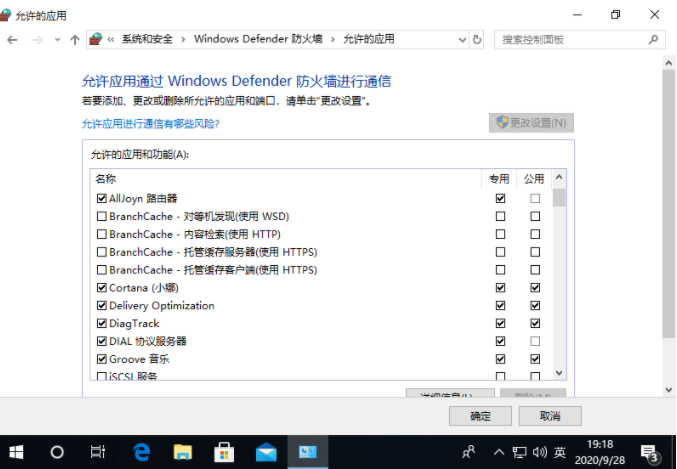
Task: Click the Forward navigation arrow
Action: click(37, 40)
